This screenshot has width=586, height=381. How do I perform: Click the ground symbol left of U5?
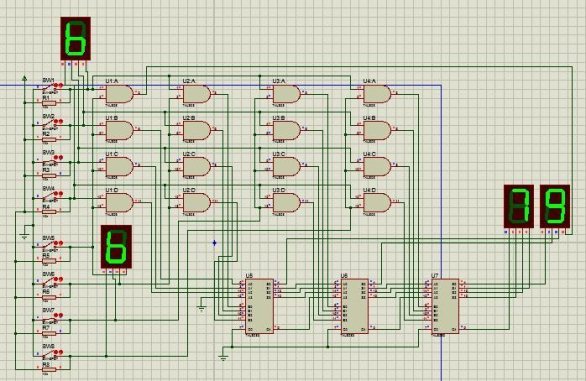[202, 308]
